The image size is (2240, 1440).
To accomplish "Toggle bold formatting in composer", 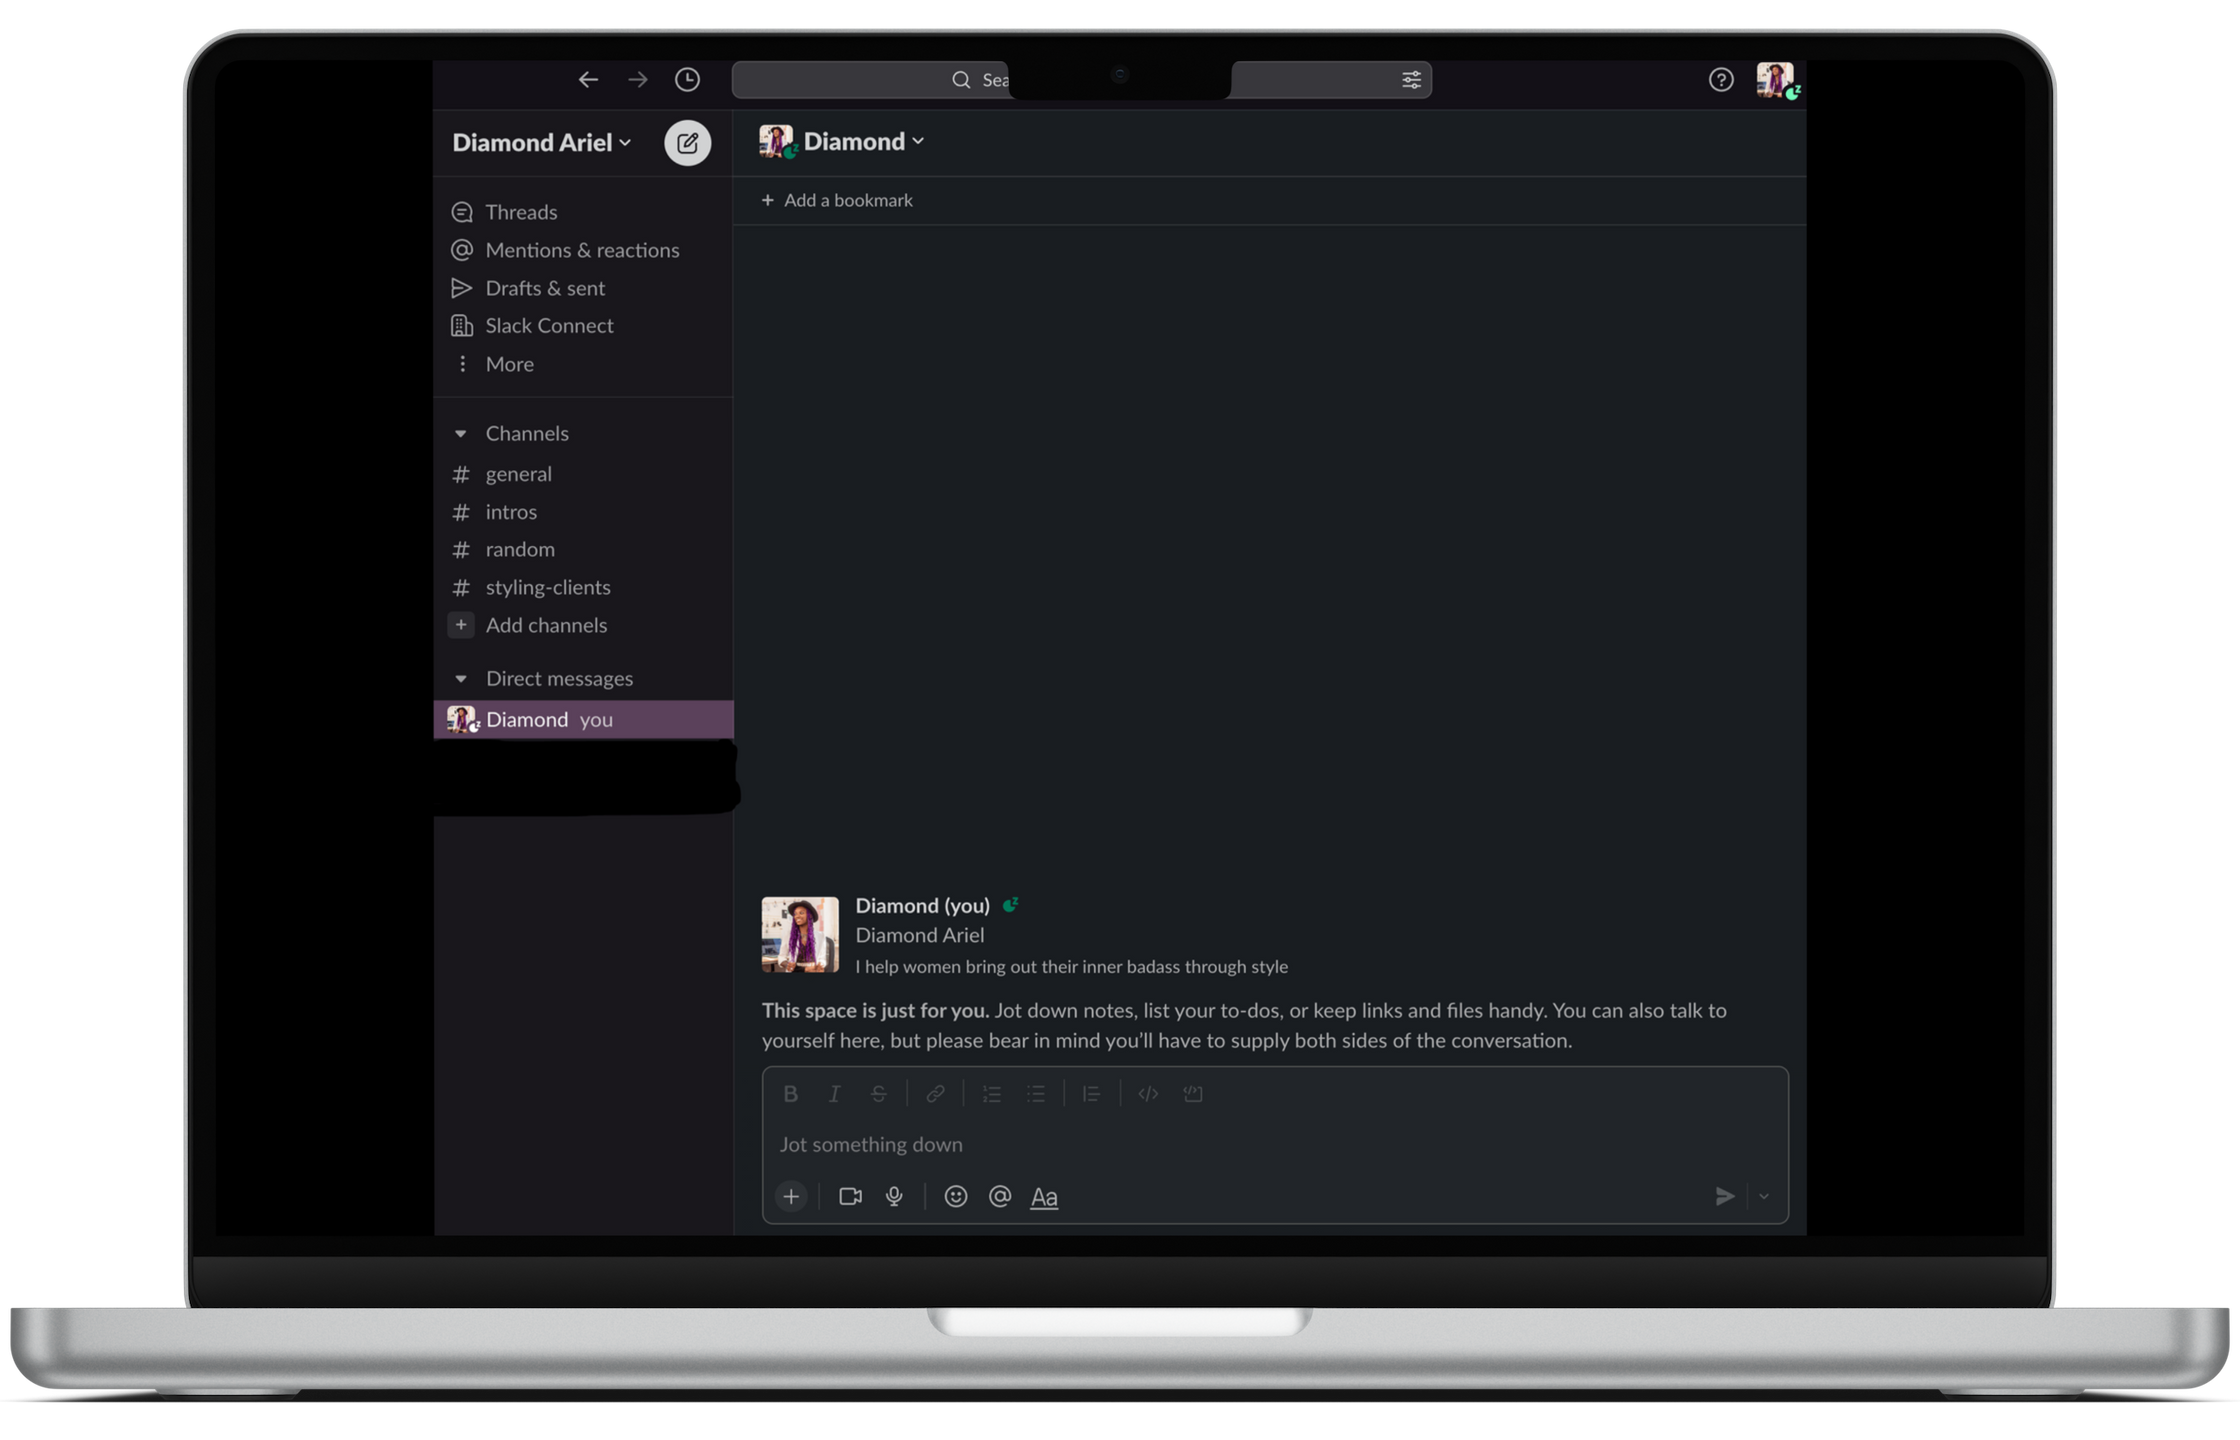I will coord(790,1094).
